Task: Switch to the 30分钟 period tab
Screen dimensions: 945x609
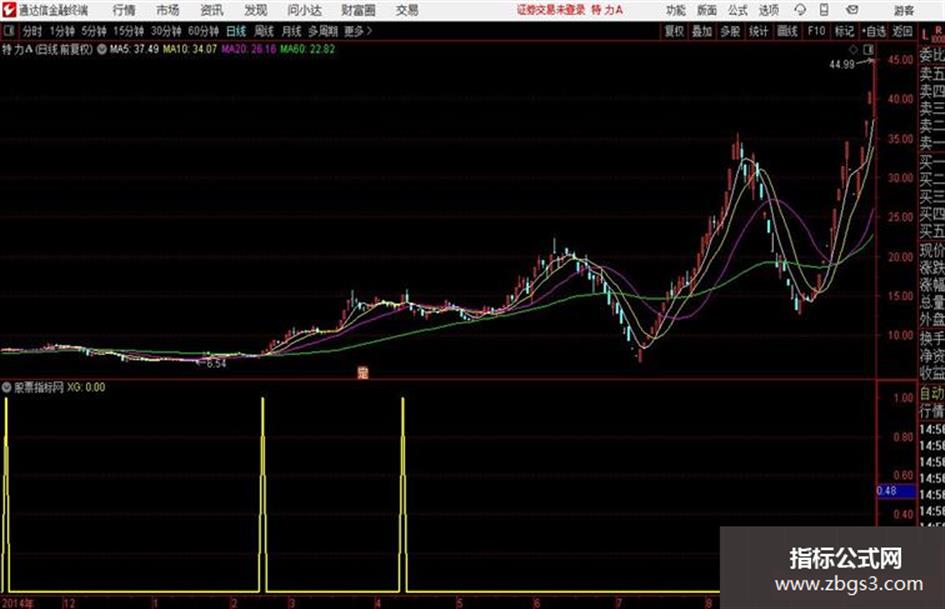Action: (166, 31)
